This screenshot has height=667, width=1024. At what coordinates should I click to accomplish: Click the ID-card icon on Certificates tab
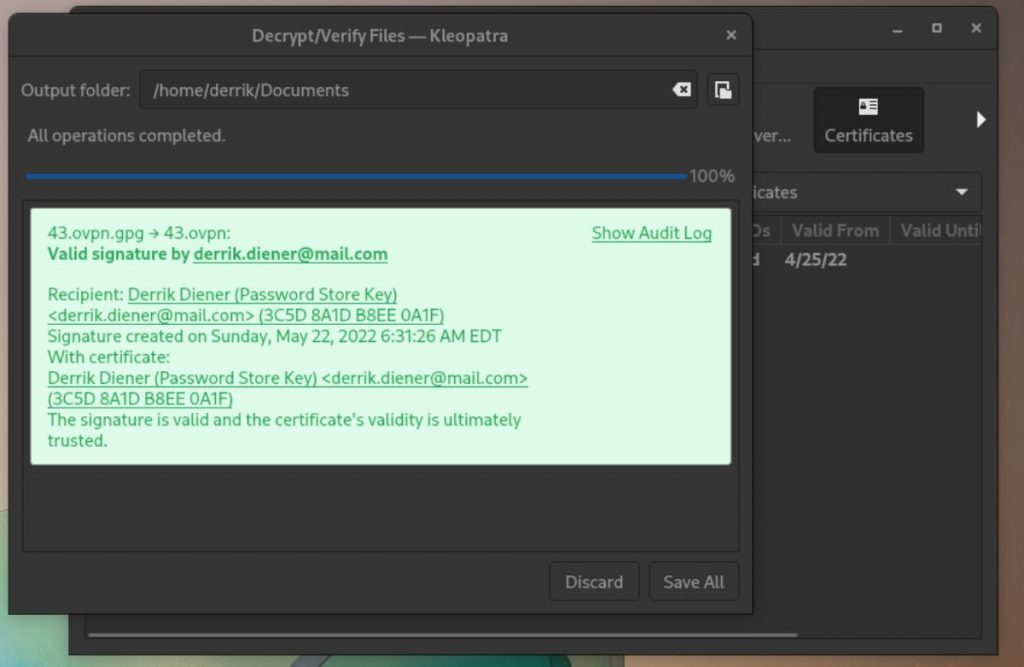point(868,107)
